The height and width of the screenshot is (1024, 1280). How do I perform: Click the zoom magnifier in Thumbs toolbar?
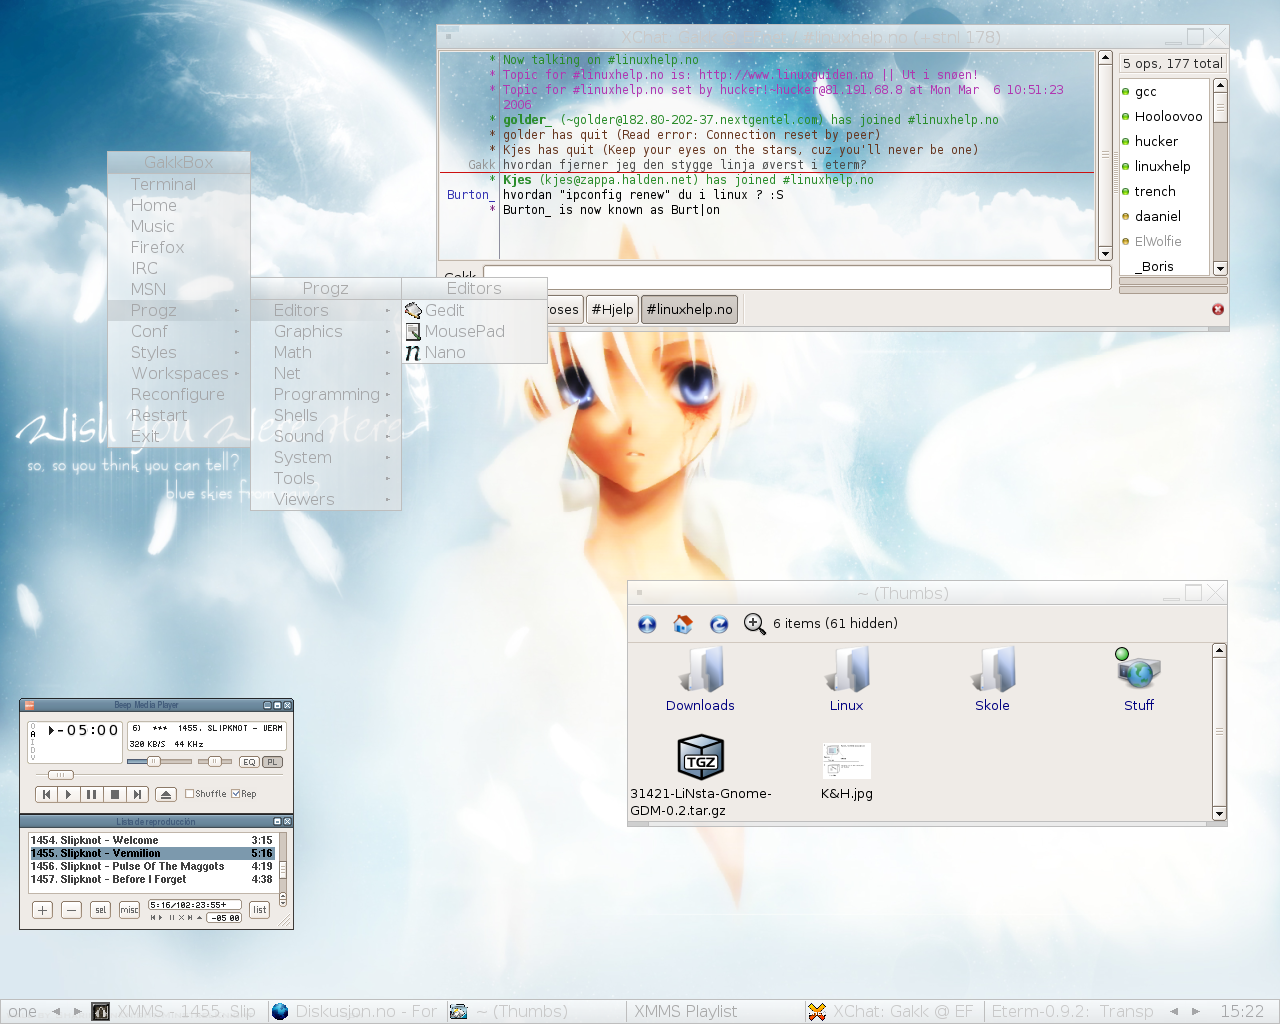(755, 624)
